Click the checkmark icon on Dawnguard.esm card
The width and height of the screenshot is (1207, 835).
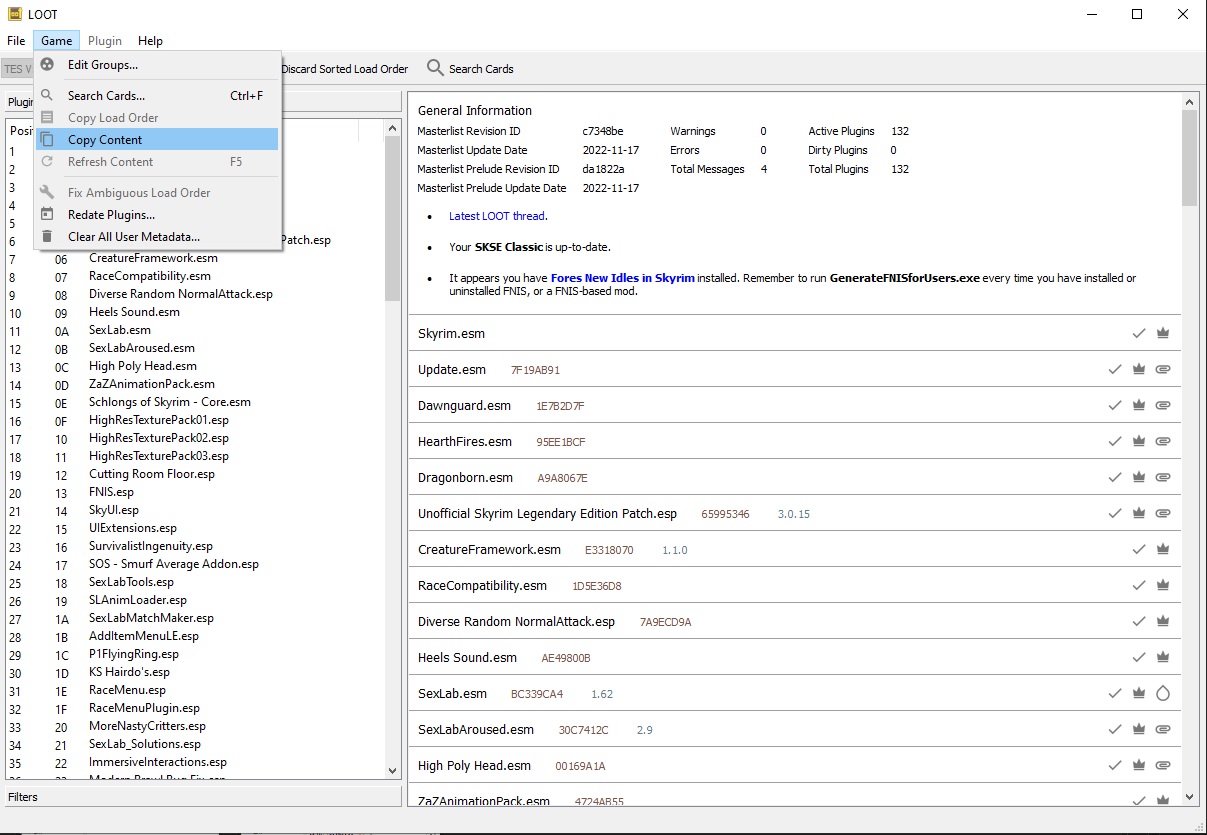coord(1114,405)
